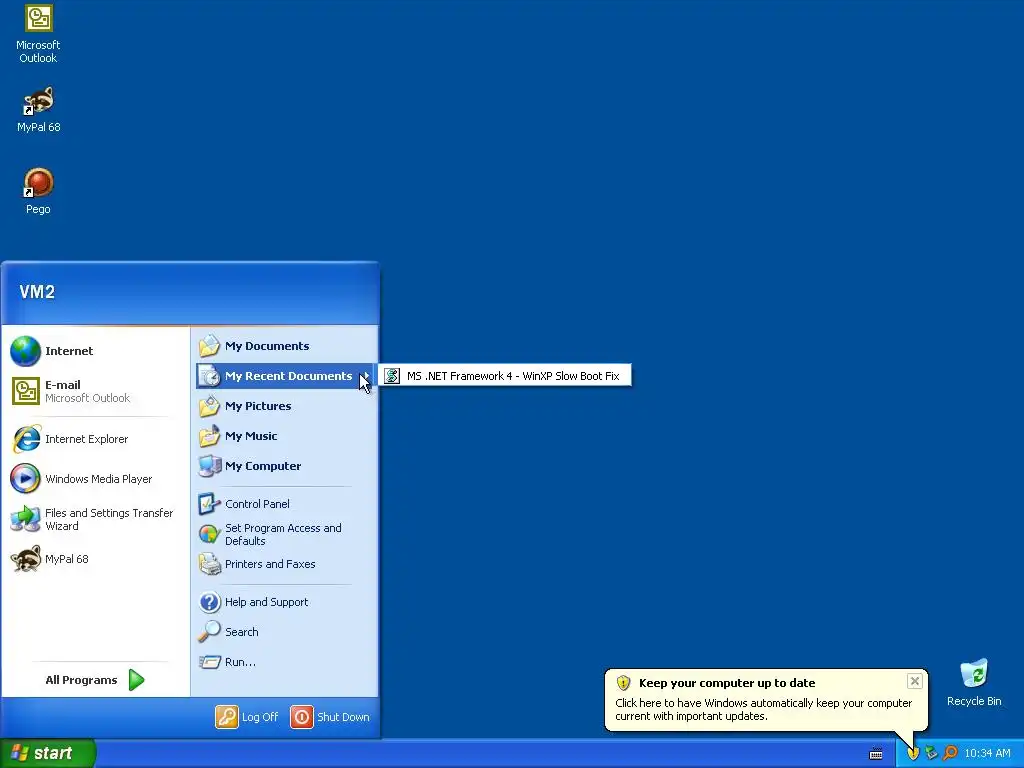Close the update notification balloon
Image resolution: width=1024 pixels, height=768 pixels.
coord(915,681)
